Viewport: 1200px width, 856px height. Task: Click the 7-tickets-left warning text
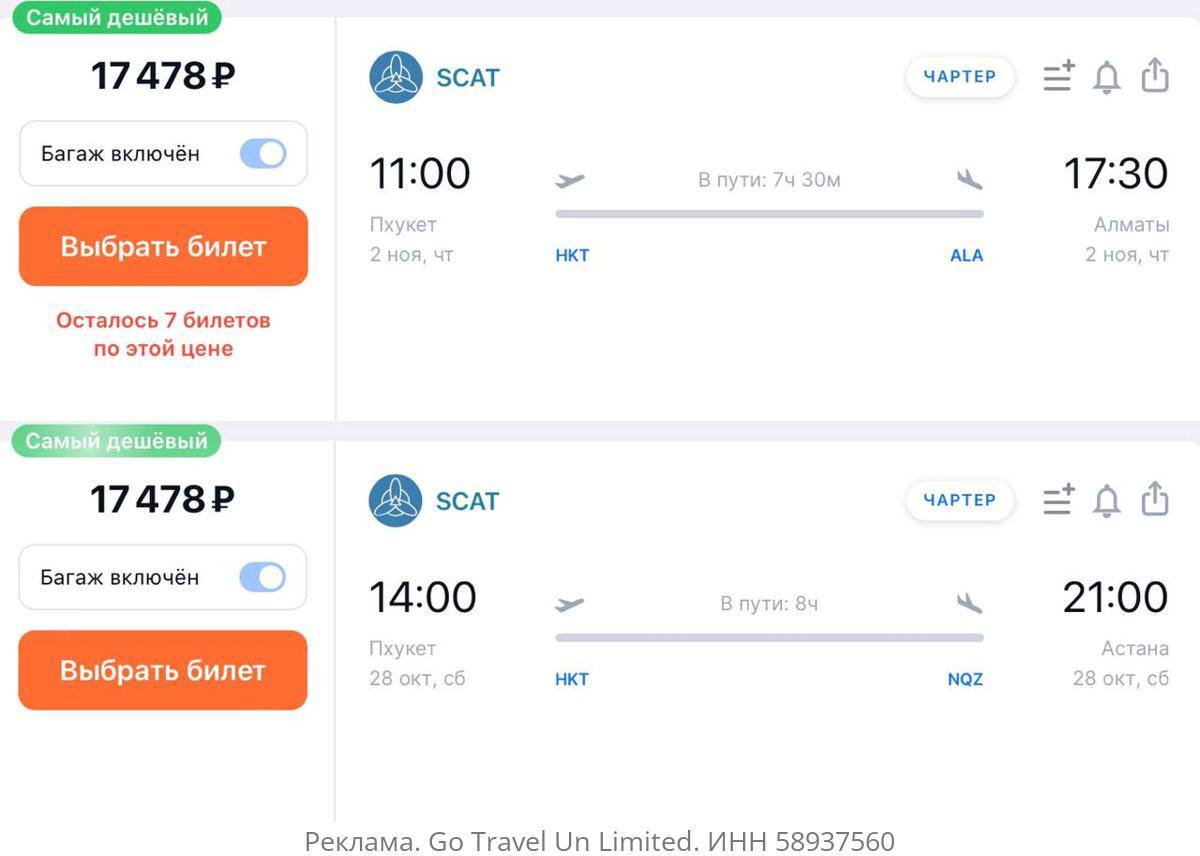point(163,334)
